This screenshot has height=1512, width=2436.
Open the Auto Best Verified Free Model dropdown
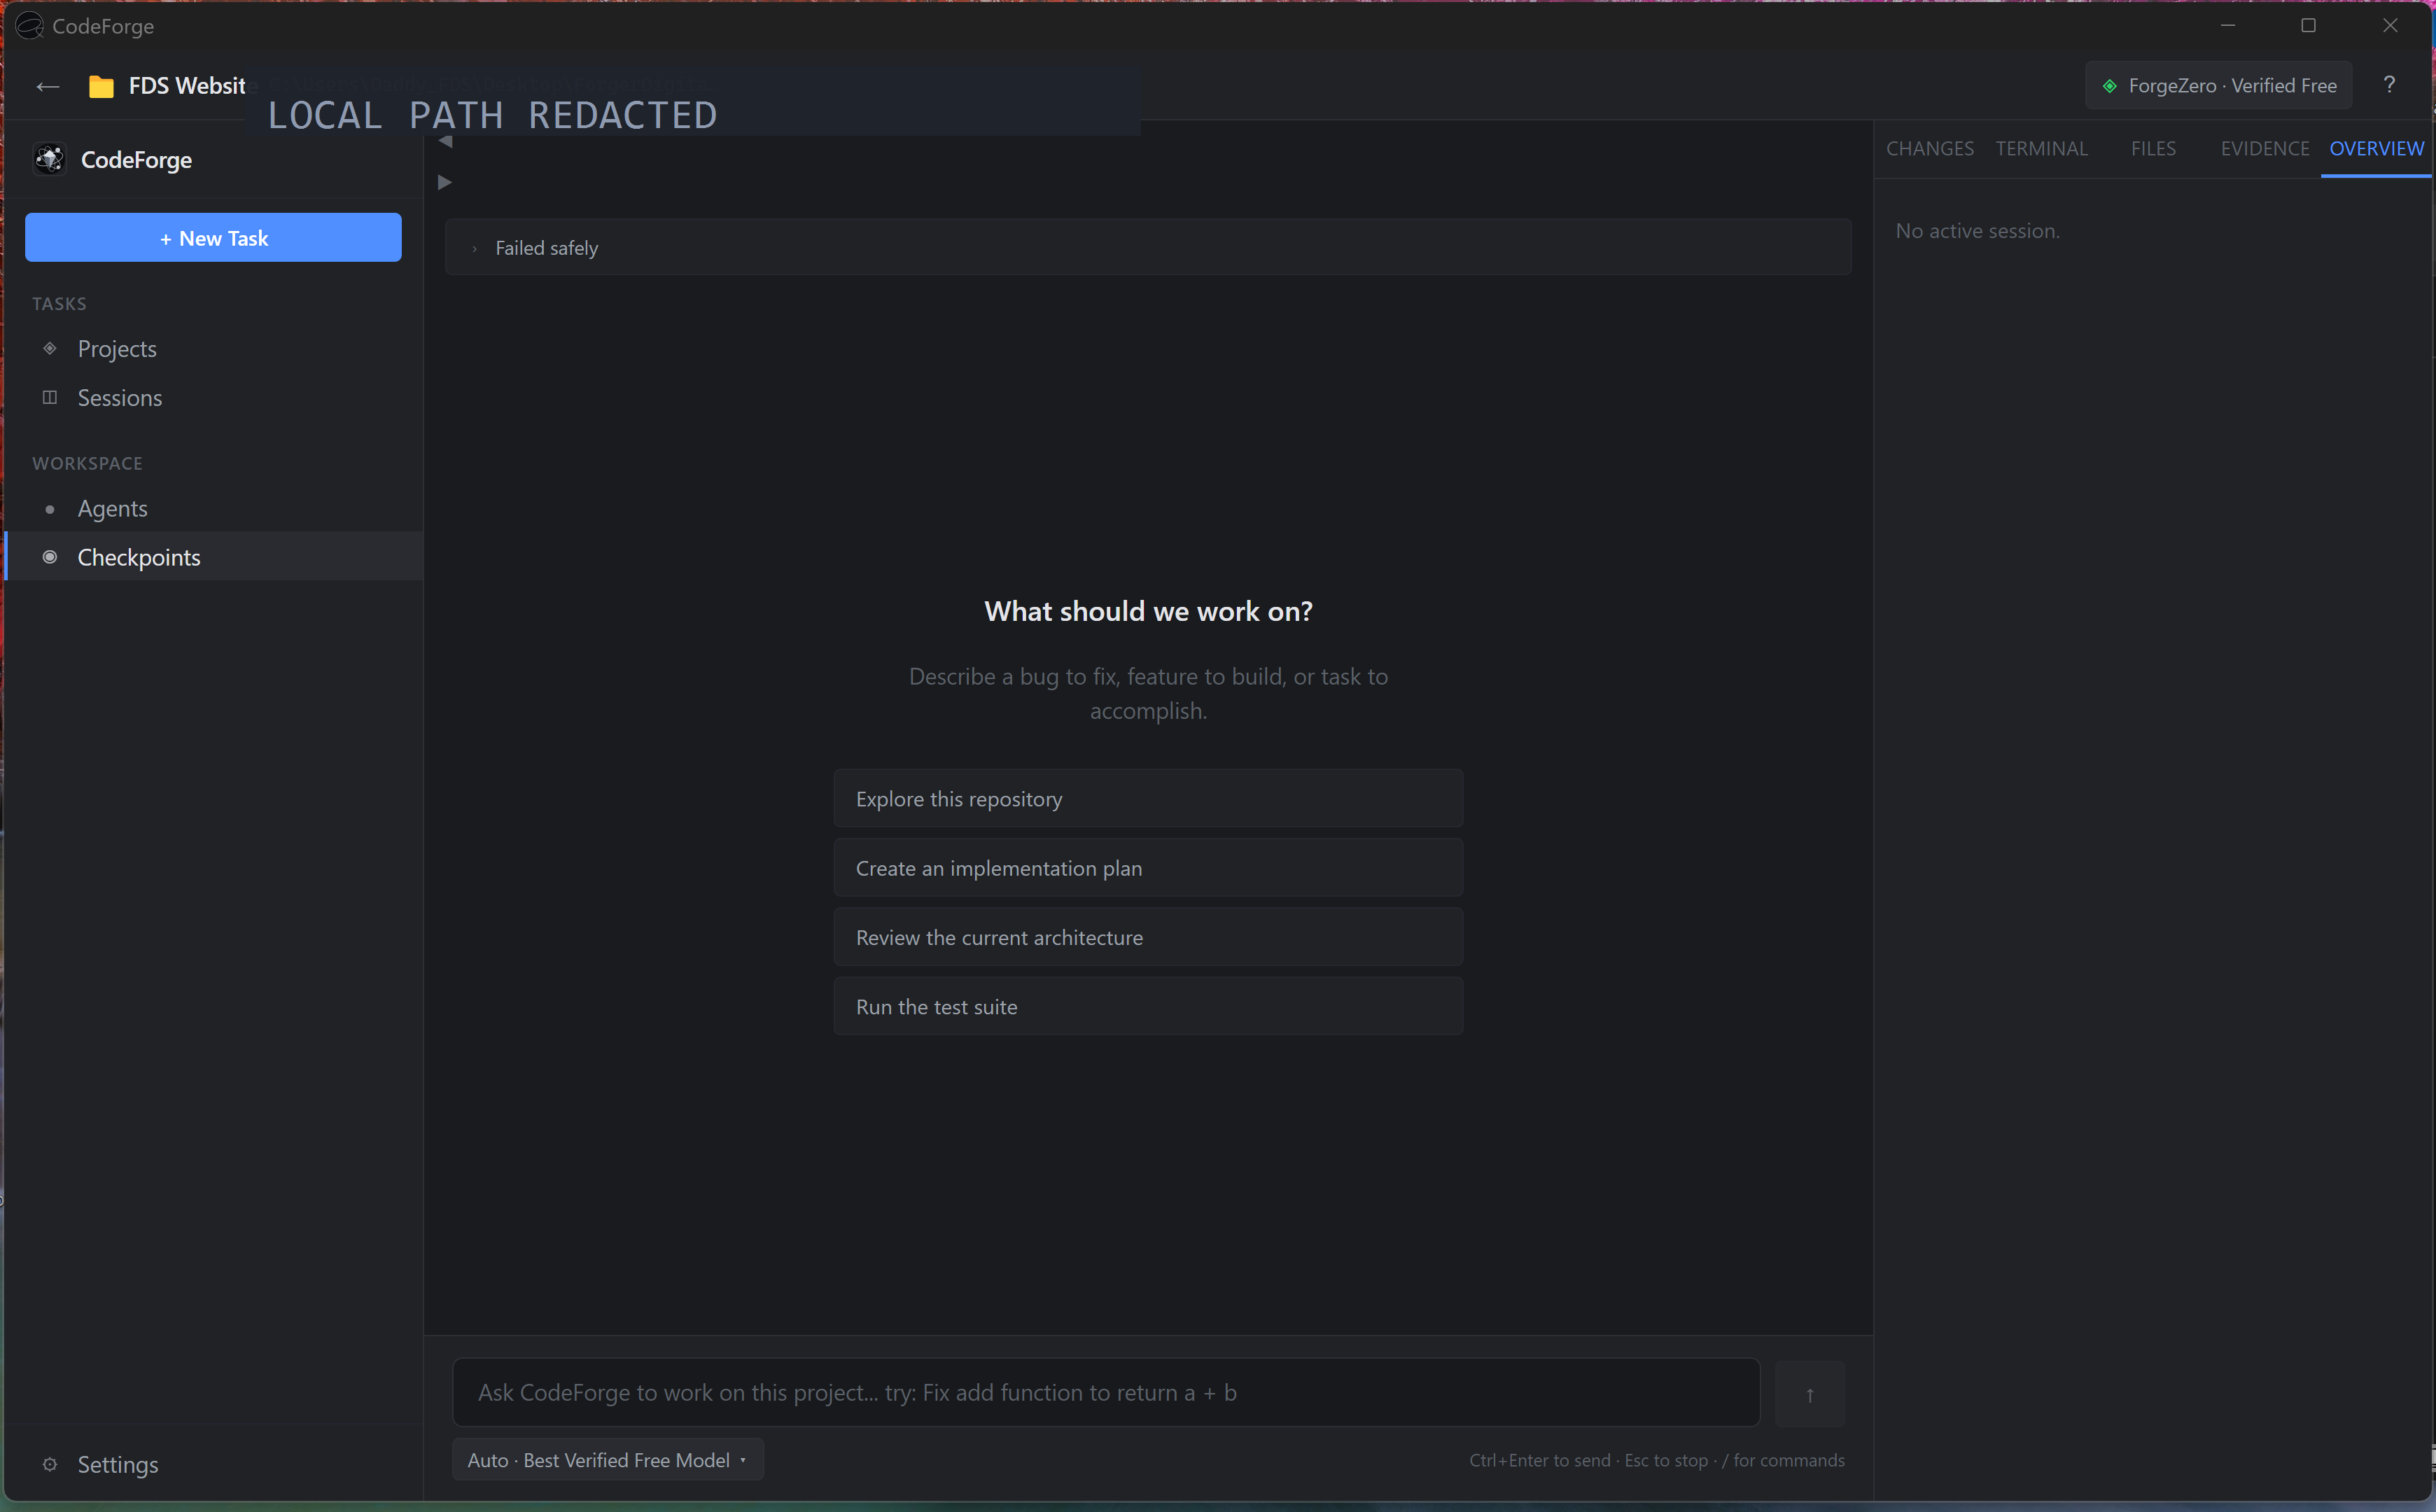608,1460
